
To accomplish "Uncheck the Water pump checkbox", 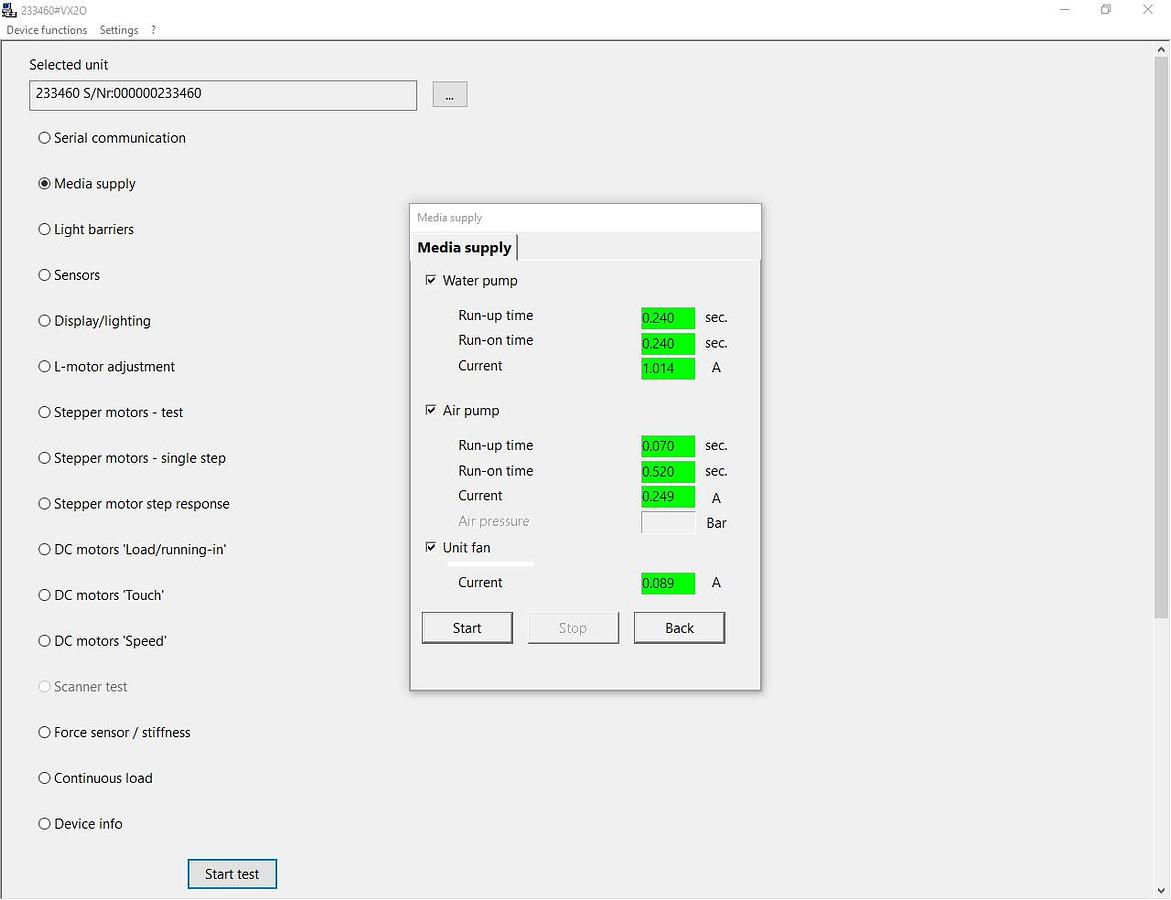I will (431, 281).
